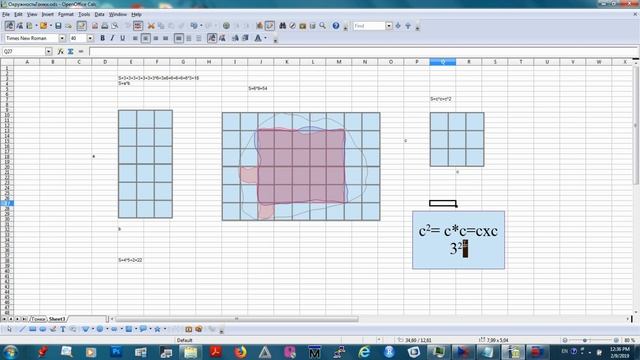Click the Copy icon in the toolbar
Image resolution: width=640 pixels, height=360 pixels.
(161, 26)
